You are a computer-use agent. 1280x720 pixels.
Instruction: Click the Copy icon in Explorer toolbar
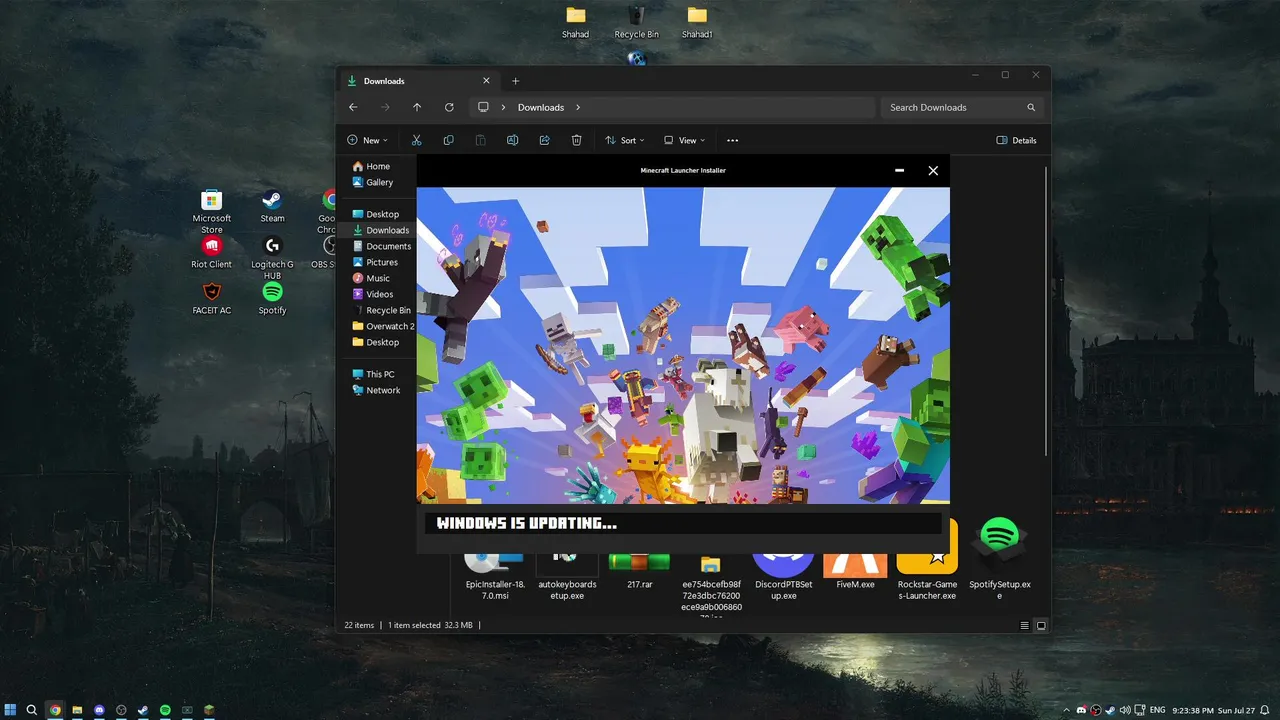pos(448,140)
